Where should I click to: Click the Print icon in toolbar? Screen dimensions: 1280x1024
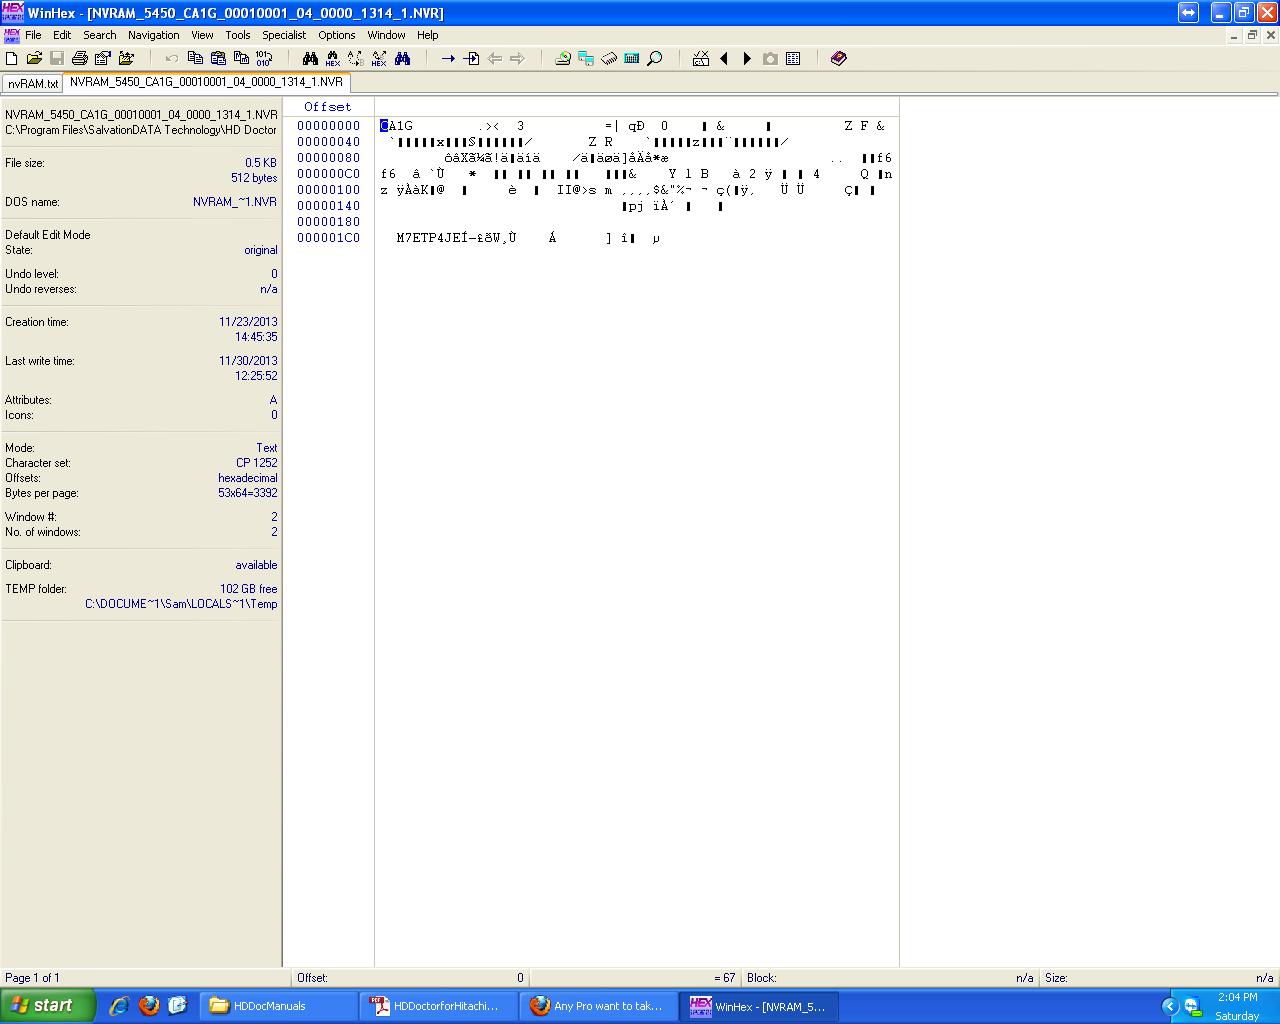pos(80,59)
